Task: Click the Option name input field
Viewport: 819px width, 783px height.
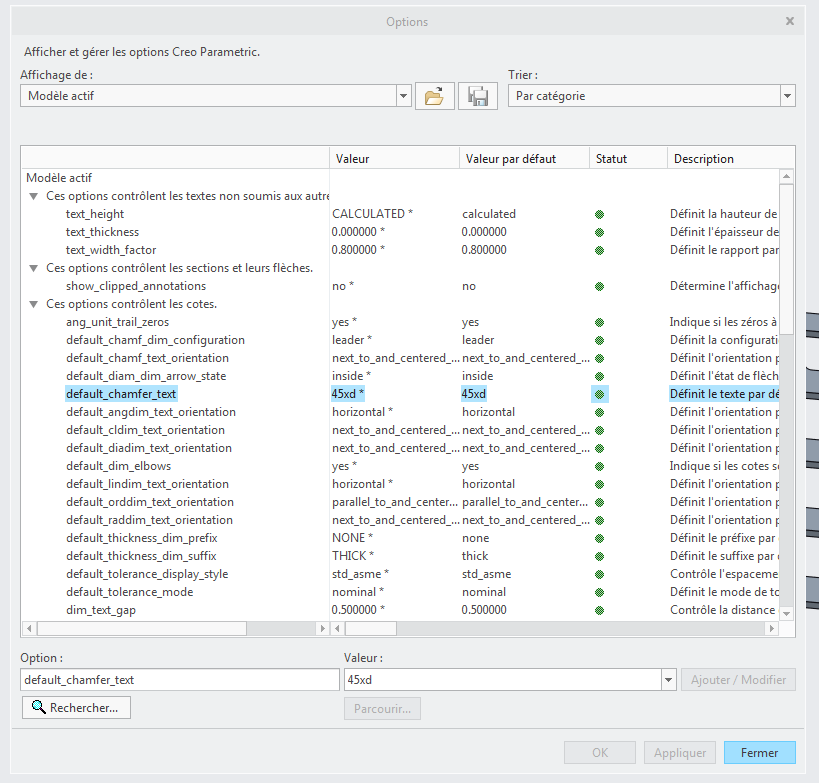Action: point(180,680)
